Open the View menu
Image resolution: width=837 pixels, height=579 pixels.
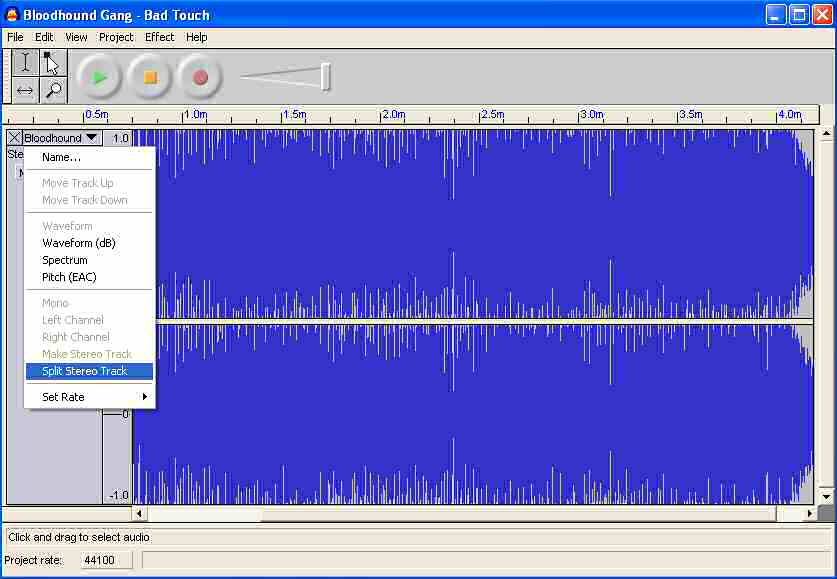[76, 37]
